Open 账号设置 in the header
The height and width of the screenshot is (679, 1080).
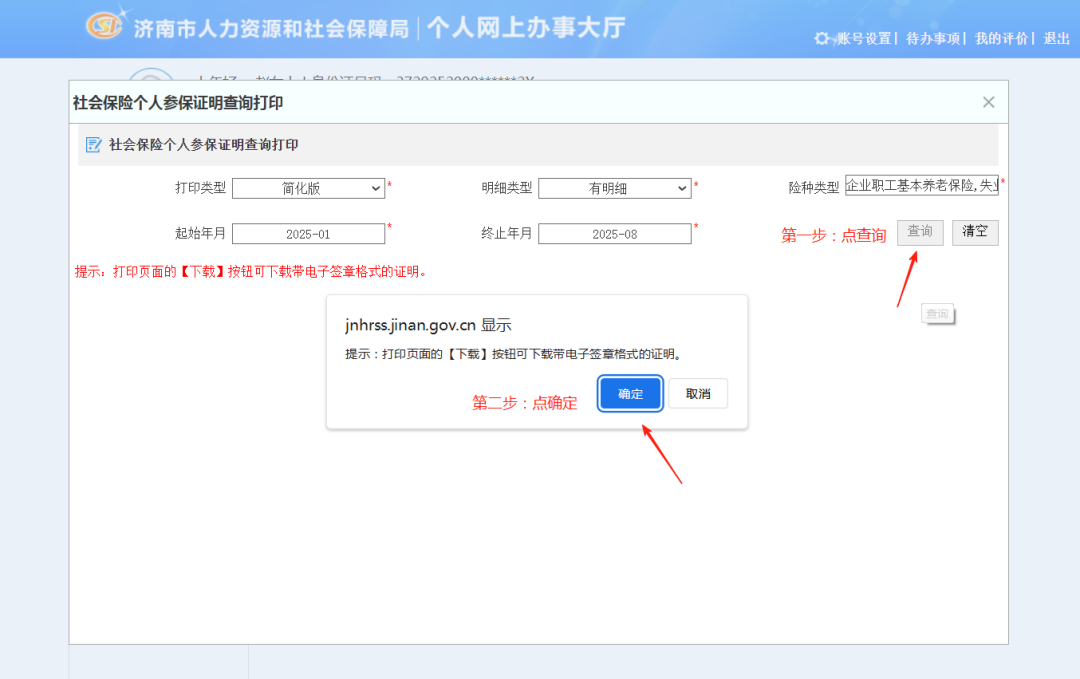pos(864,39)
